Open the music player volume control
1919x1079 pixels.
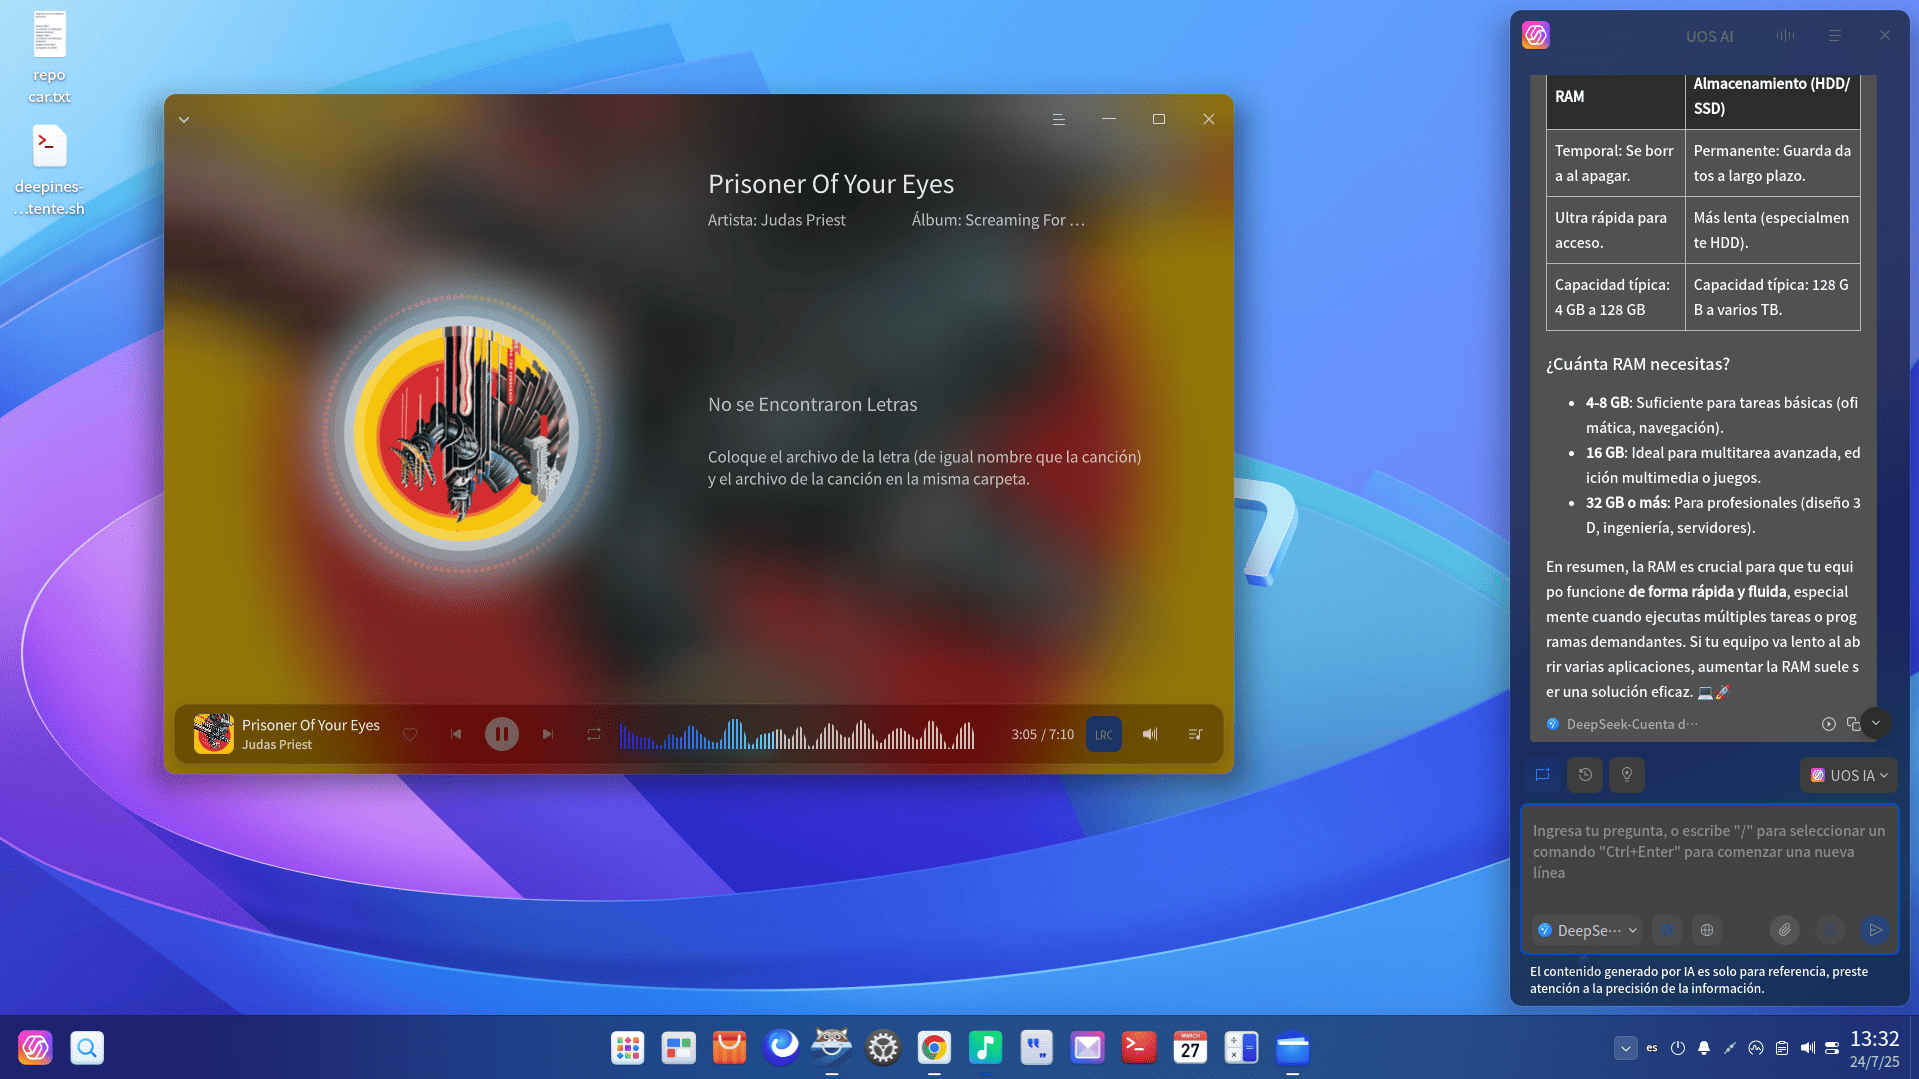pyautogui.click(x=1150, y=734)
